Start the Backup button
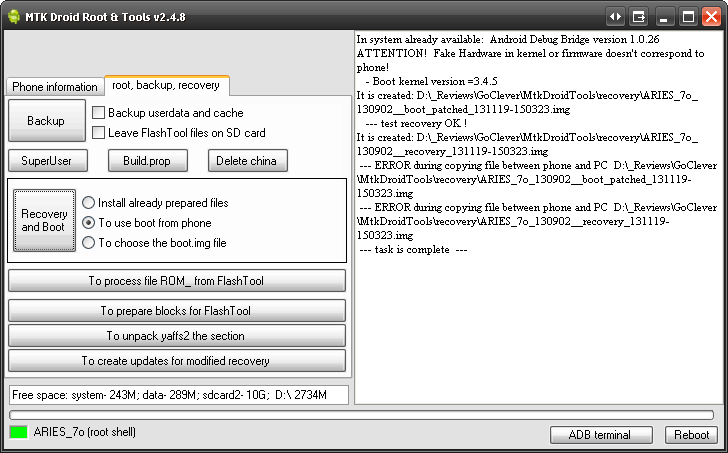Image resolution: width=728 pixels, height=453 pixels. pyautogui.click(x=46, y=121)
